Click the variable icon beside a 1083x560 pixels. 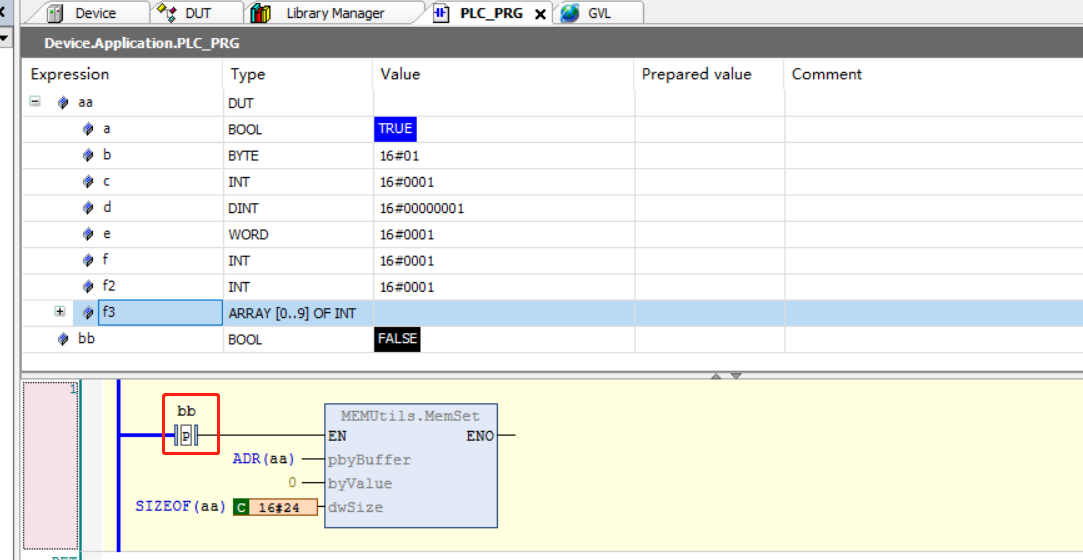pyautogui.click(x=88, y=129)
